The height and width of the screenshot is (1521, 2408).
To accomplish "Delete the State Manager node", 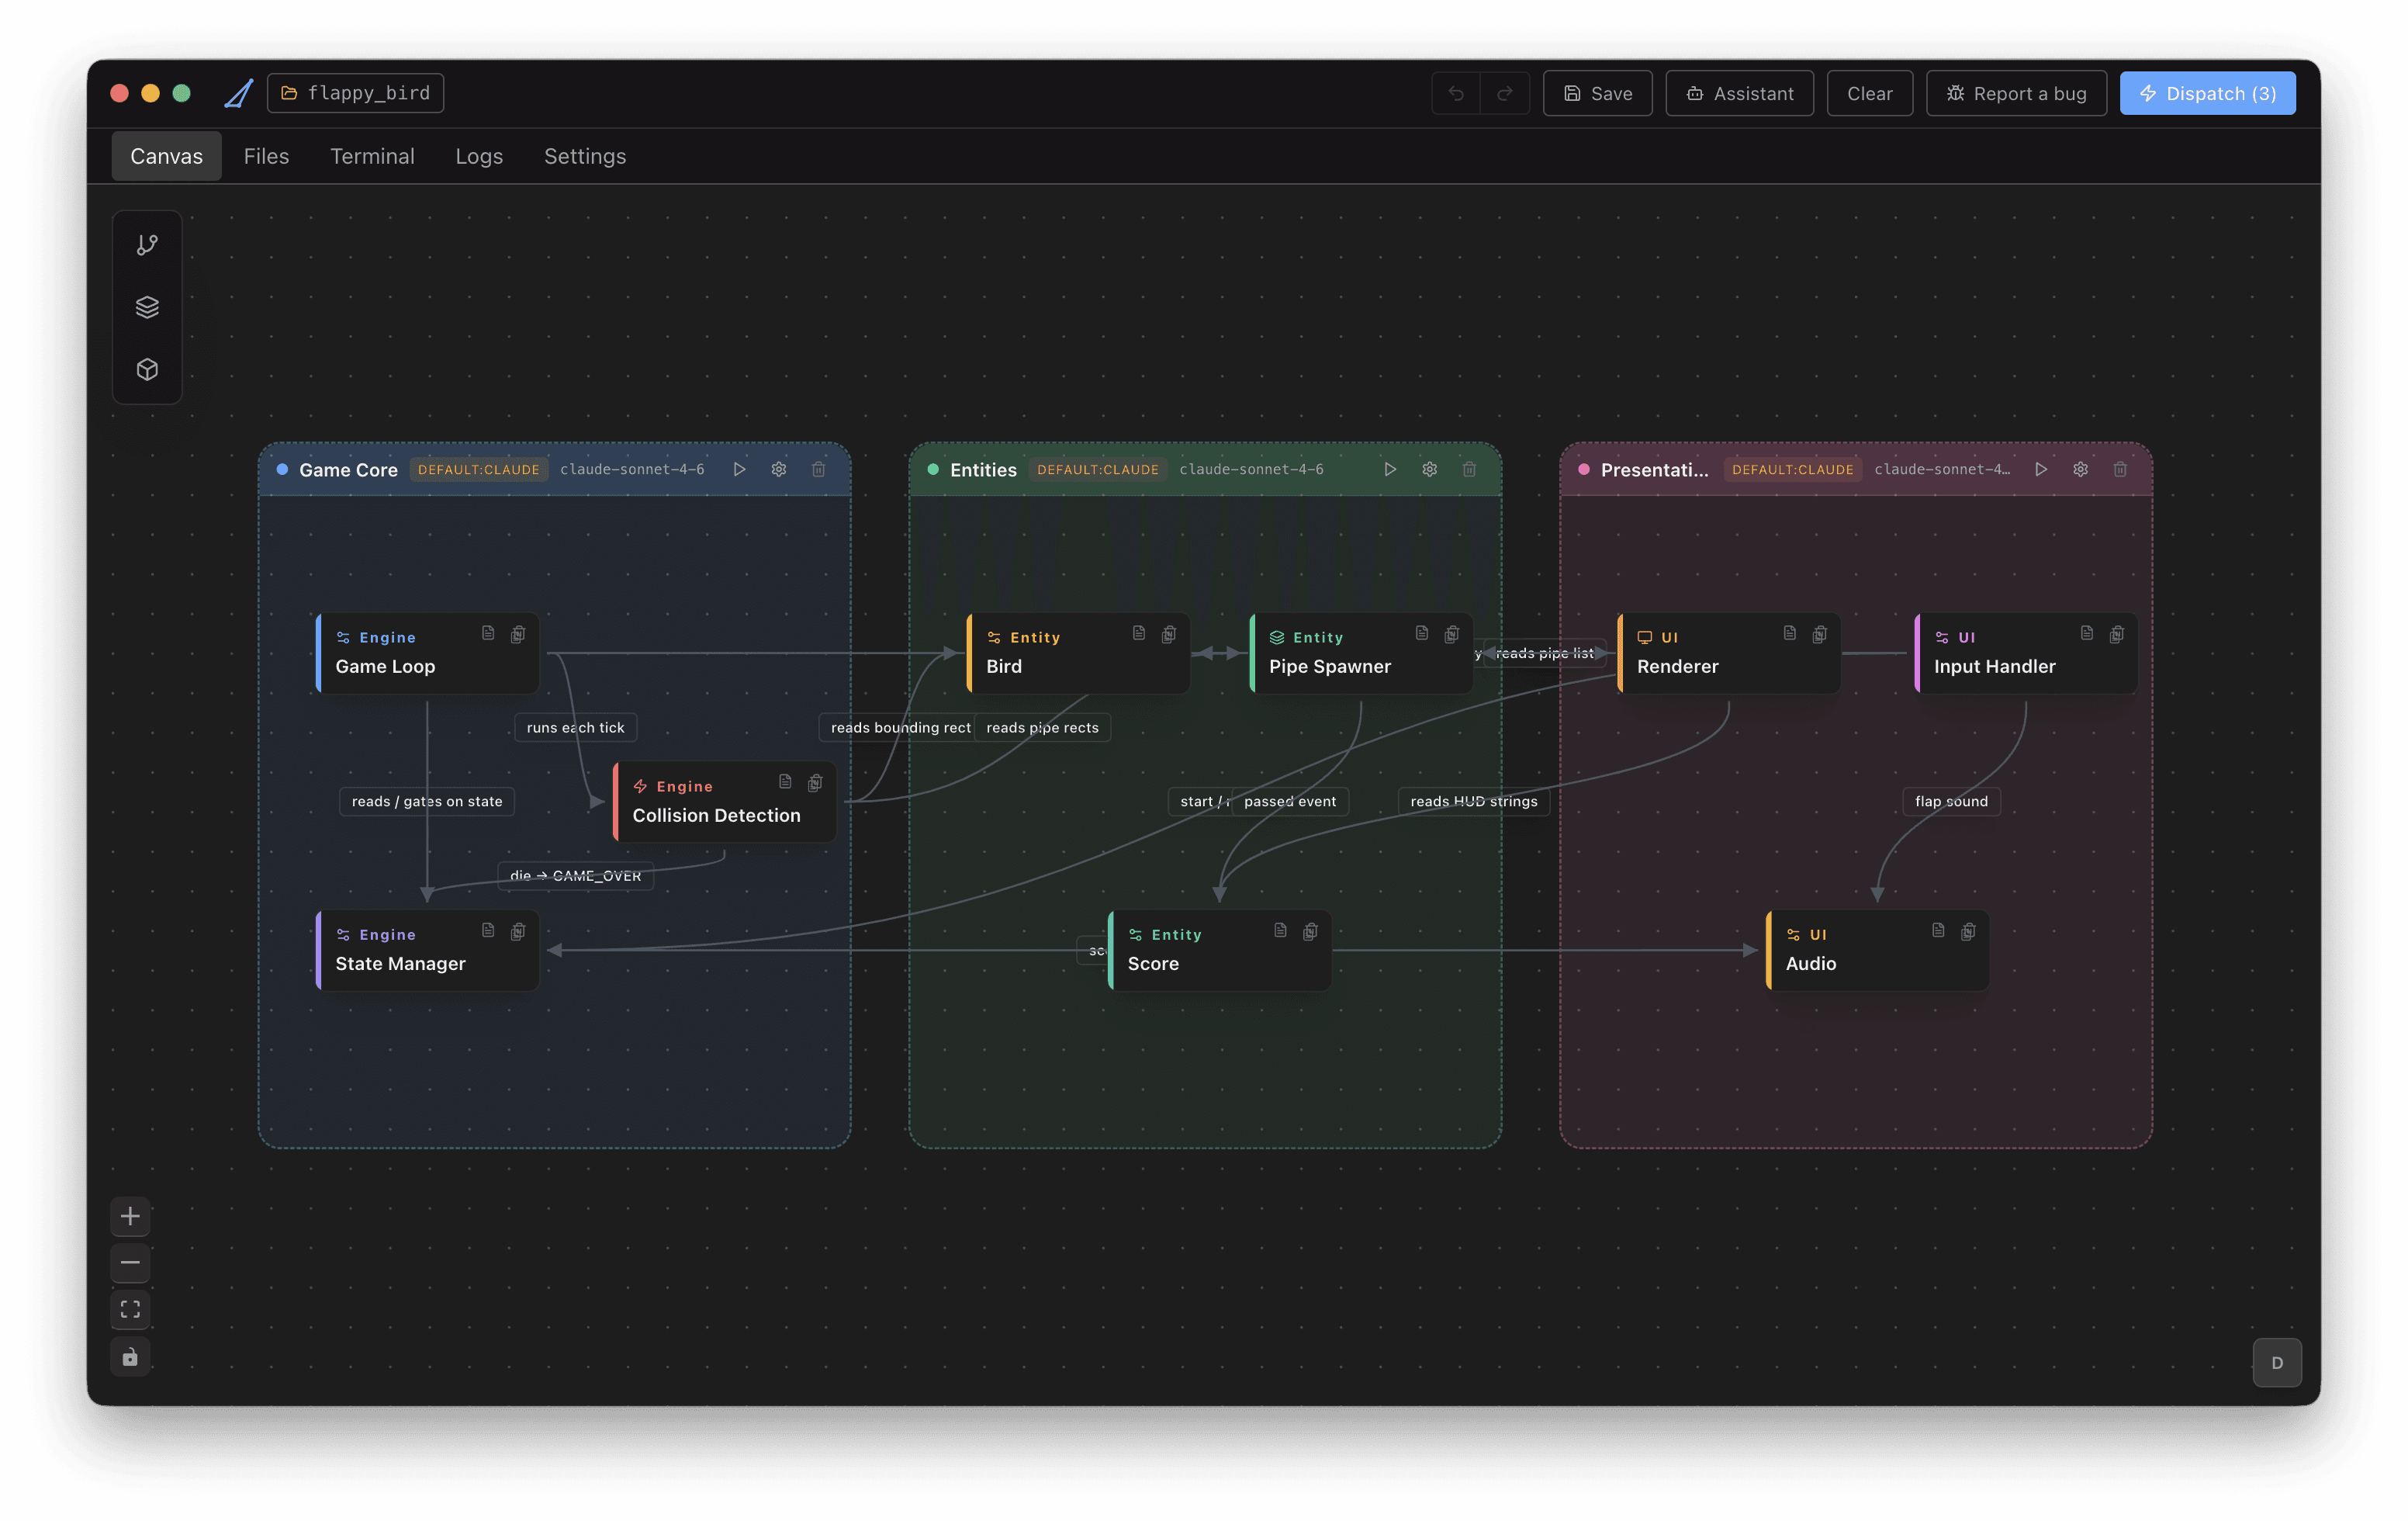I will coord(518,931).
